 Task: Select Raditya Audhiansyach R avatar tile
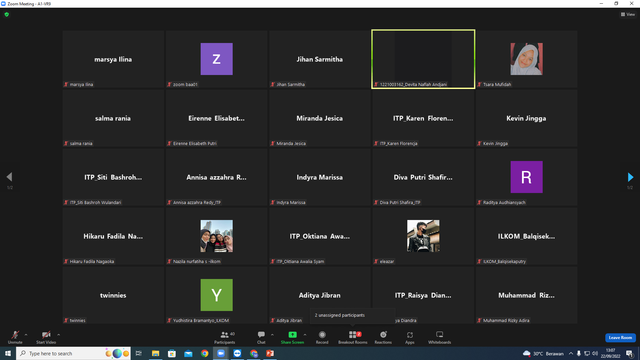tap(527, 177)
